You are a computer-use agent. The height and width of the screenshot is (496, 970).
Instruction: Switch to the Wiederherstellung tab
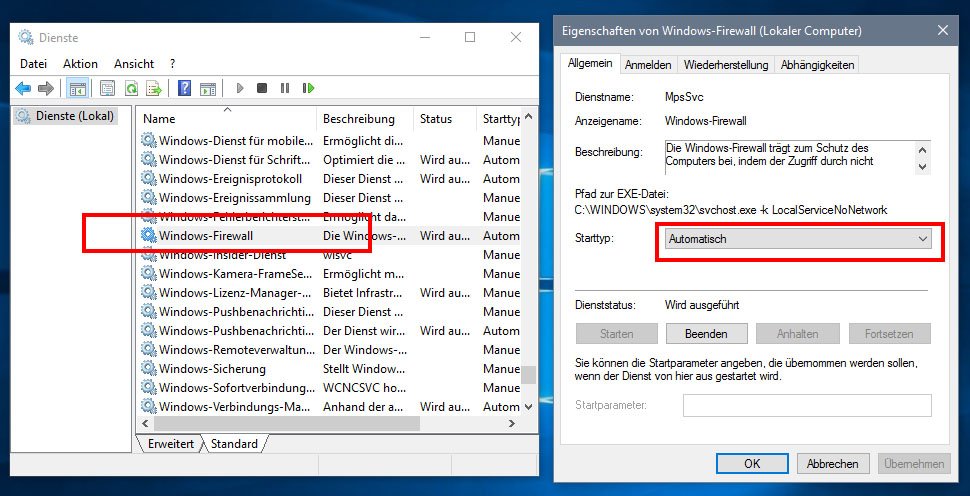[726, 65]
